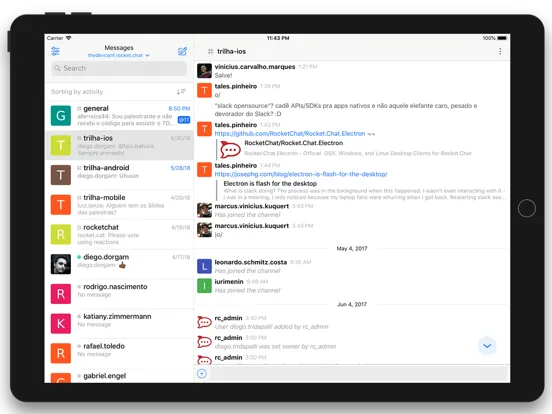Tap the plus attachment button in composer

pos(202,374)
